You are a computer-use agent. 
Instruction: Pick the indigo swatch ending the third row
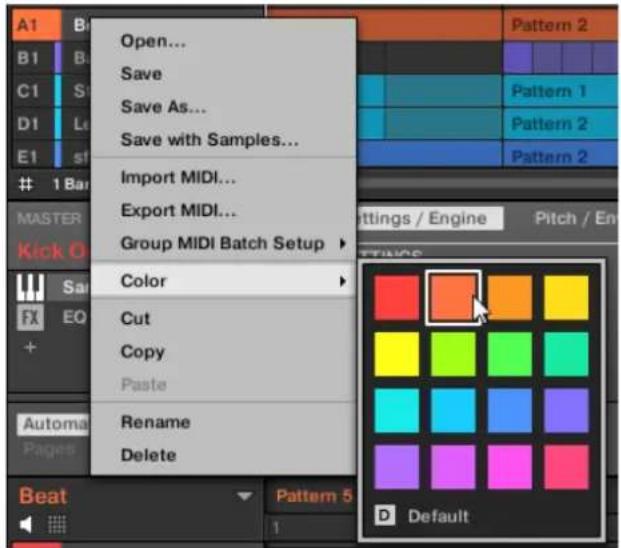566,411
